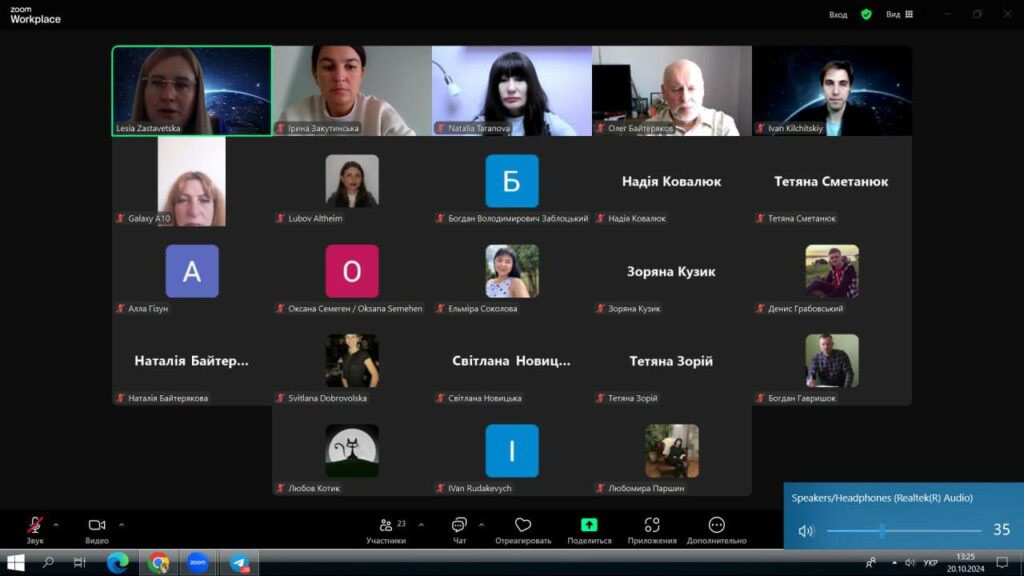Open the Приложения apps icon
Image resolution: width=1024 pixels, height=576 pixels.
[x=652, y=528]
